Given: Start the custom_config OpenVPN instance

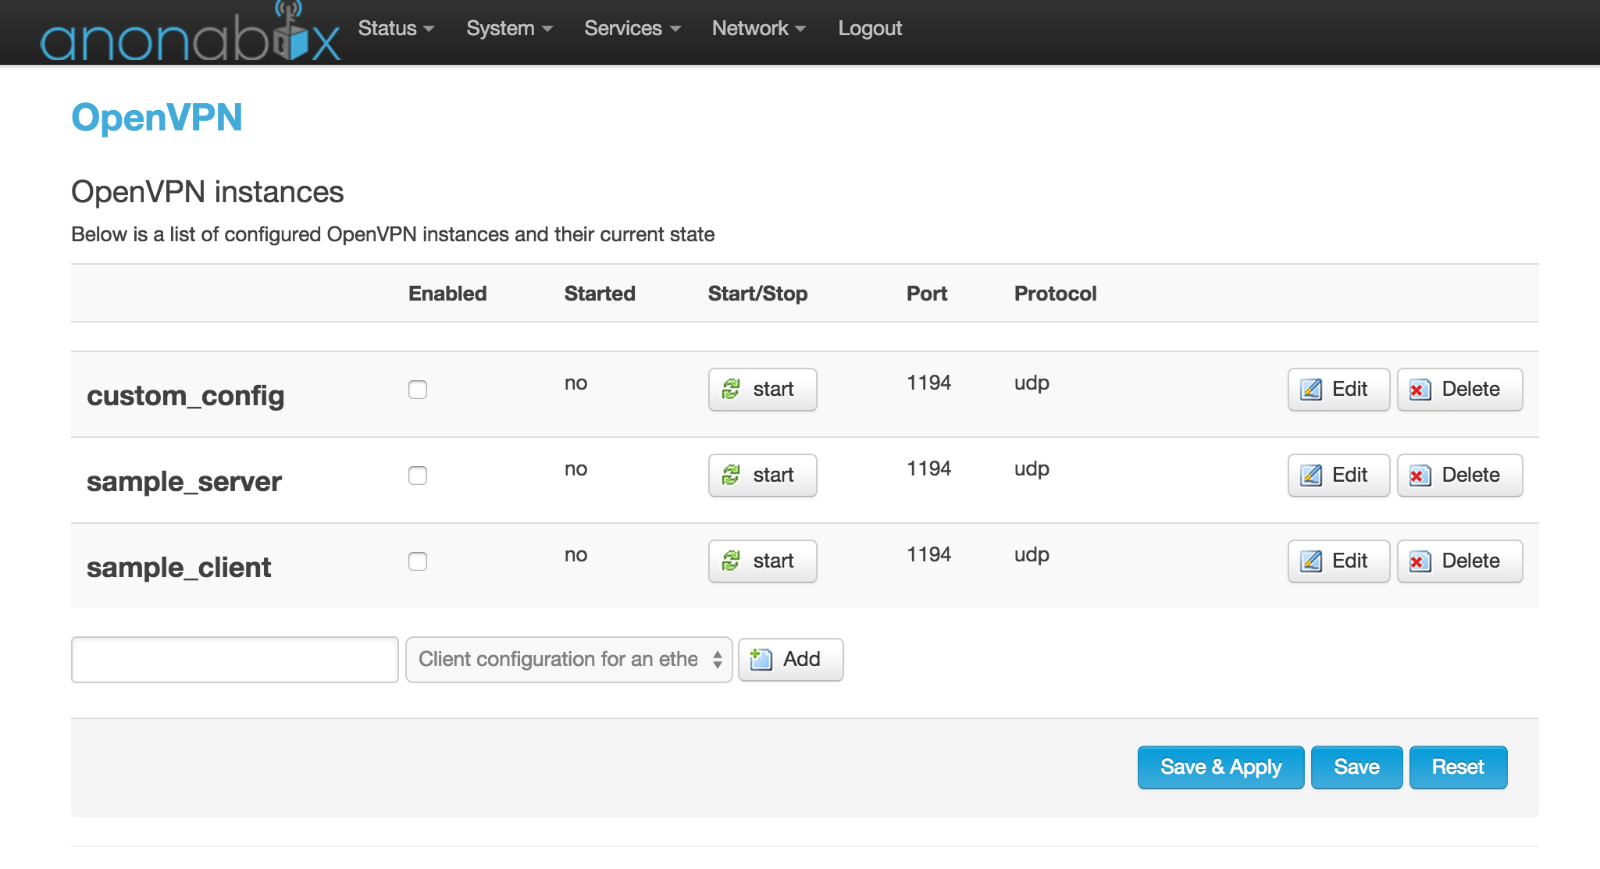Looking at the screenshot, I should (x=762, y=390).
